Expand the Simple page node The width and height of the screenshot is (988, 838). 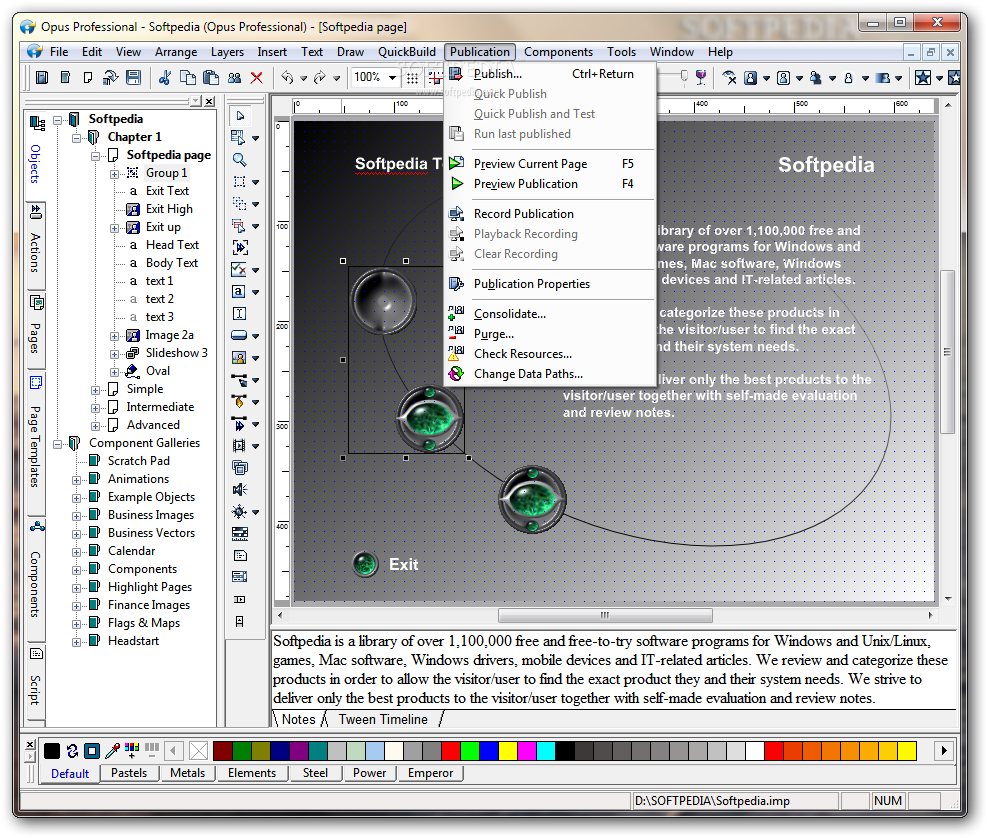96,390
